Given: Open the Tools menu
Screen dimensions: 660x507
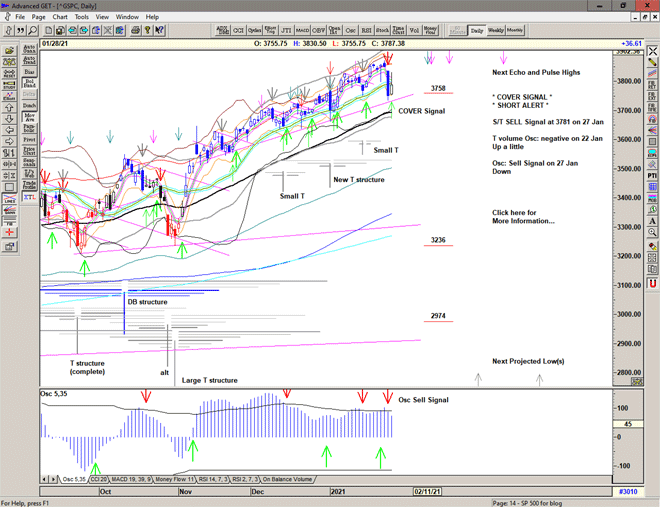Looking at the screenshot, I should pyautogui.click(x=82, y=17).
